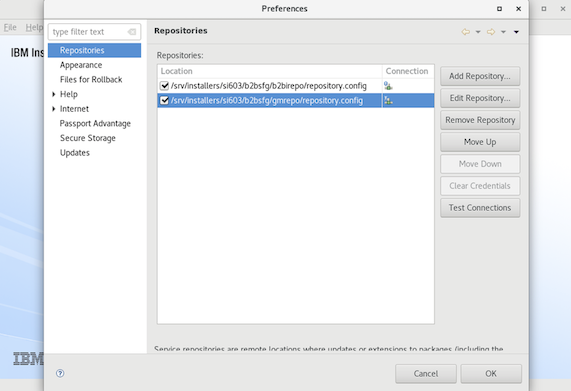Click the Add Repository button
The height and width of the screenshot is (391, 571).
coord(480,76)
